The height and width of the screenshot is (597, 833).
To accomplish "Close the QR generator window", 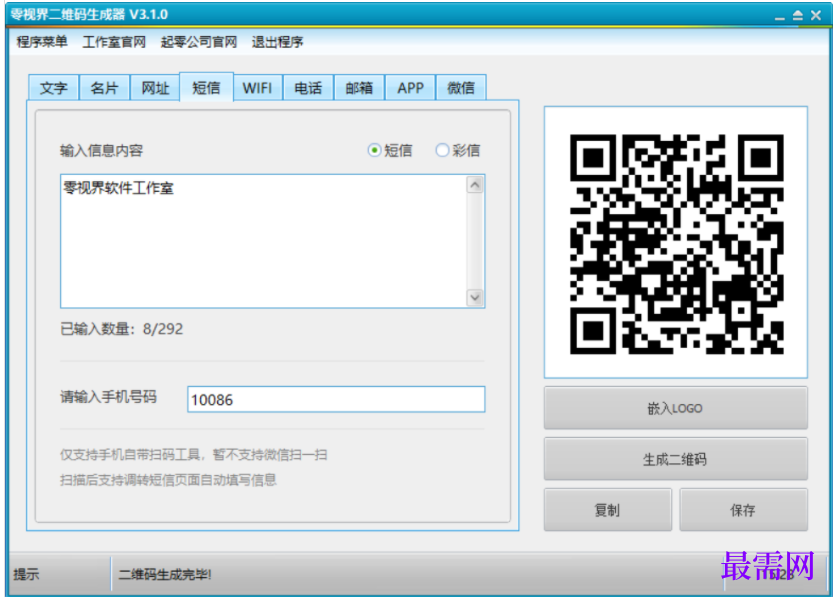I will [816, 15].
